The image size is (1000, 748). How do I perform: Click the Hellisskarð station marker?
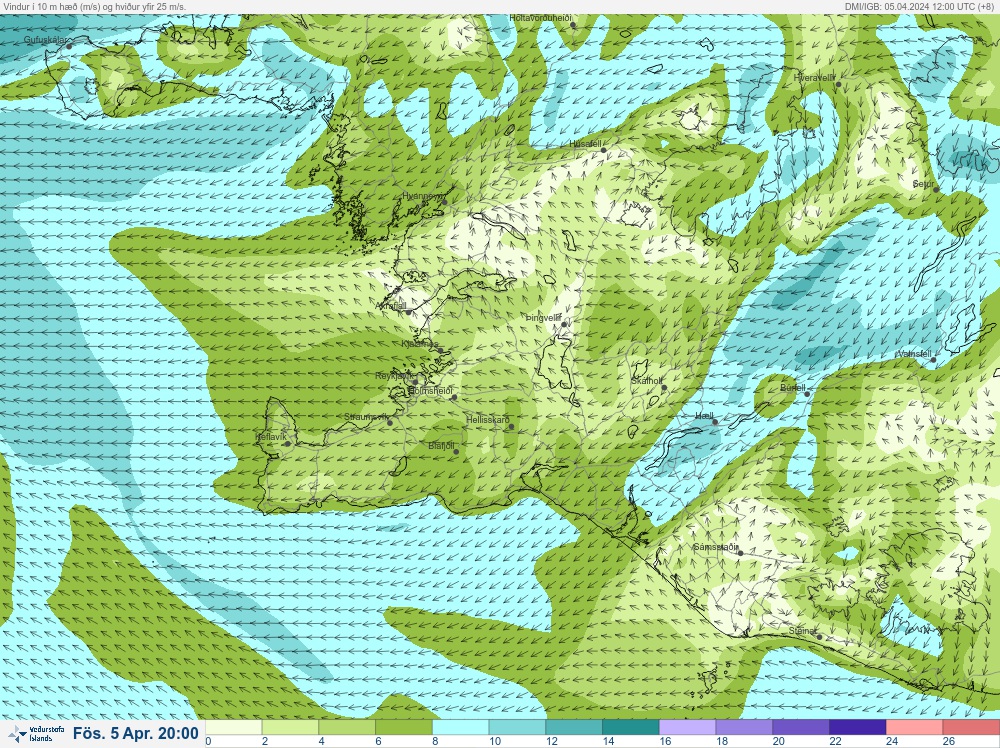point(511,427)
